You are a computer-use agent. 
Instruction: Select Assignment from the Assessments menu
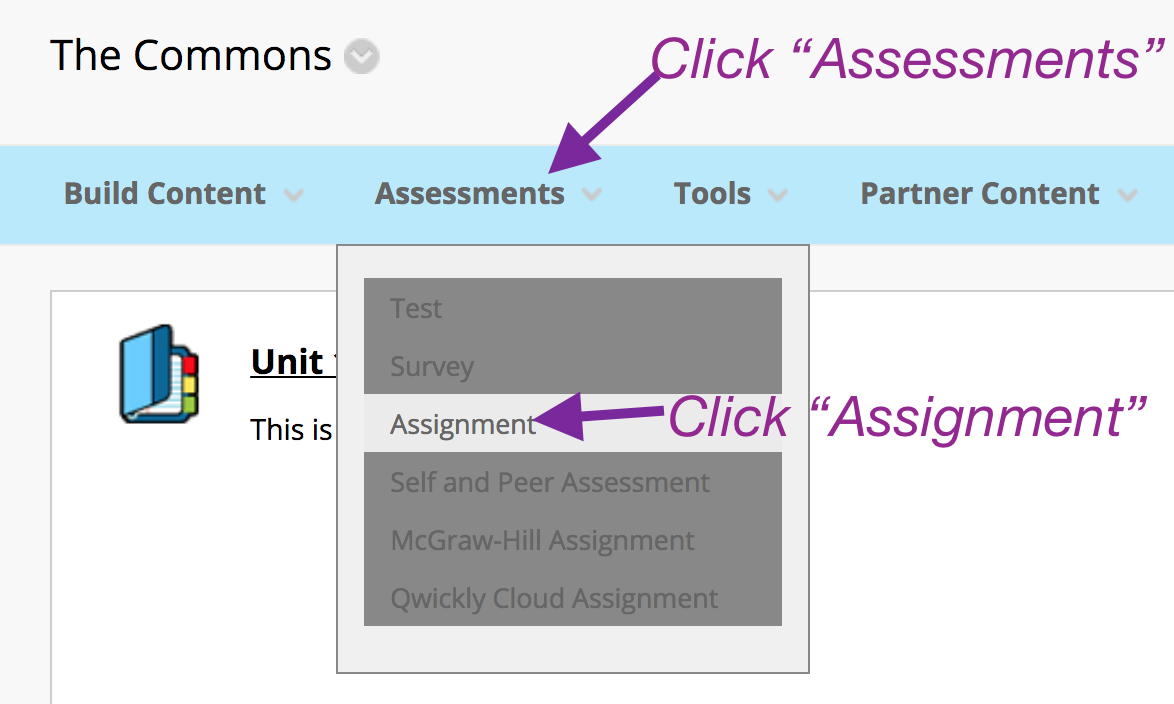[462, 424]
